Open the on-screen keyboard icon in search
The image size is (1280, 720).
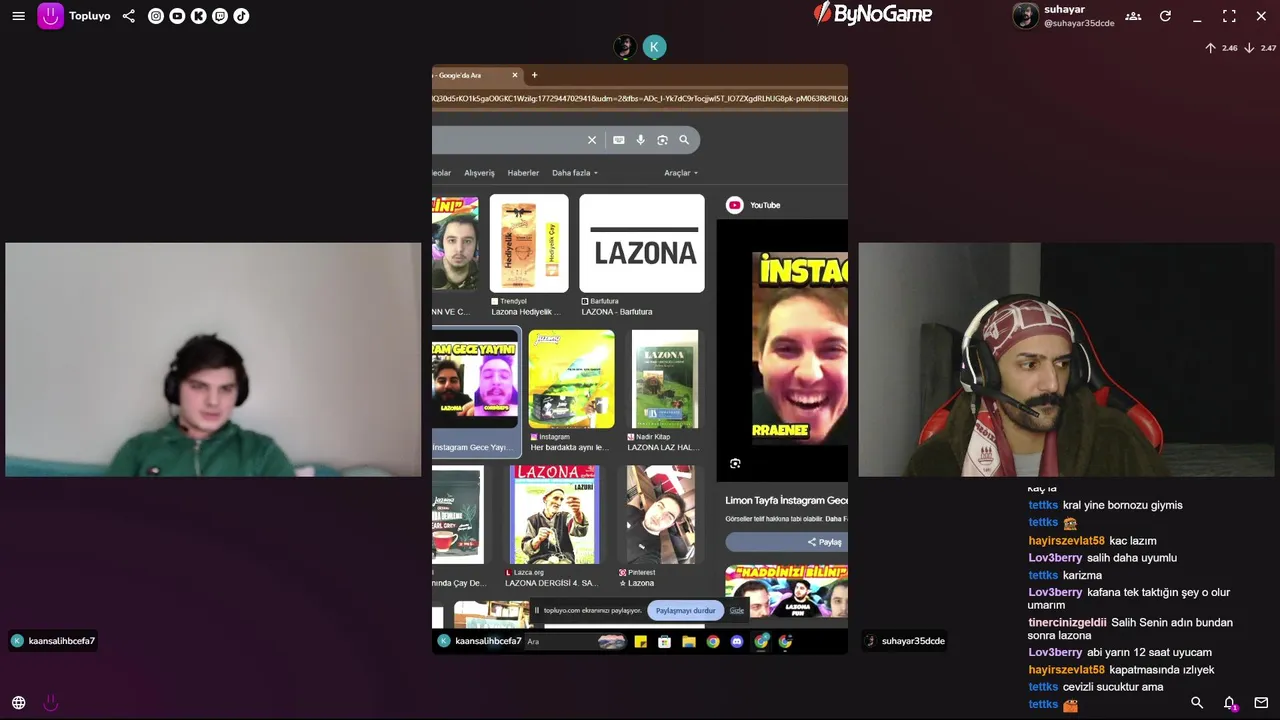(619, 140)
